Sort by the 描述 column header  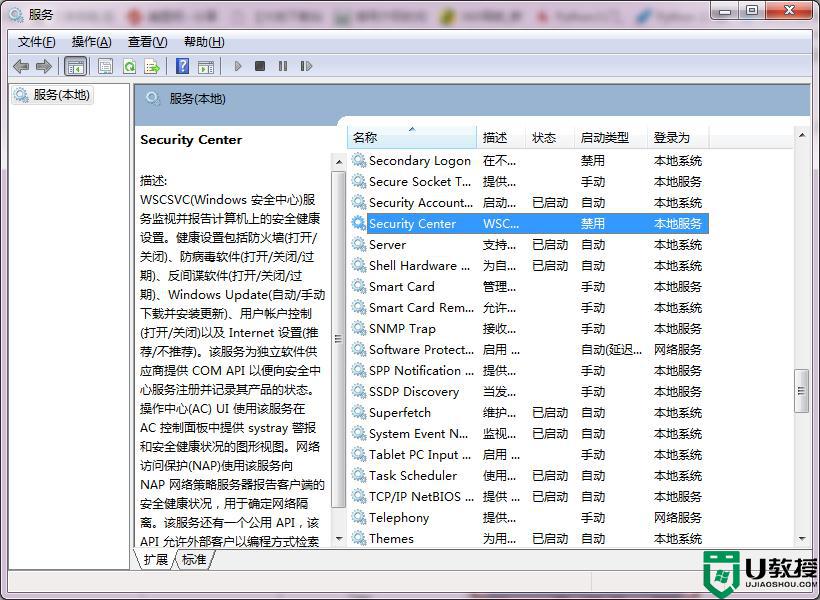(x=500, y=138)
